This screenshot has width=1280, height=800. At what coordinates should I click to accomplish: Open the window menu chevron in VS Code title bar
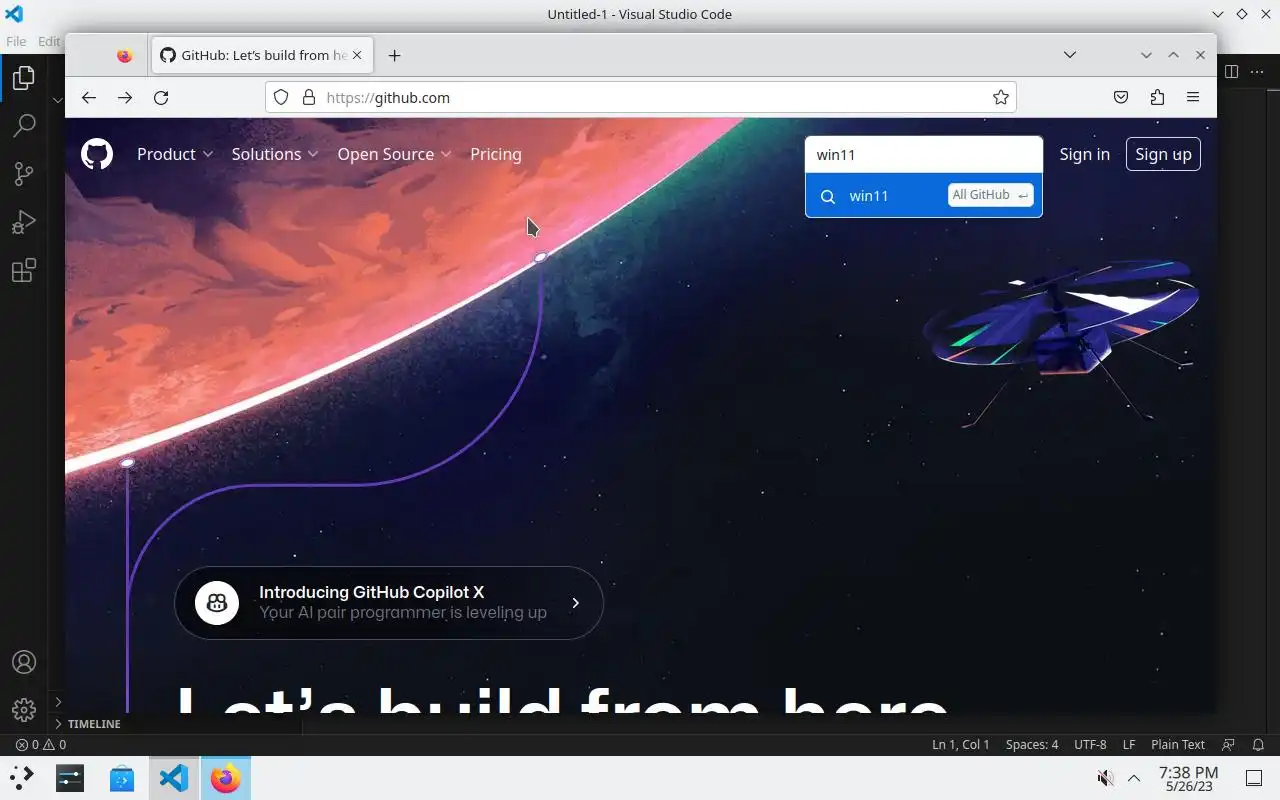tap(1217, 14)
